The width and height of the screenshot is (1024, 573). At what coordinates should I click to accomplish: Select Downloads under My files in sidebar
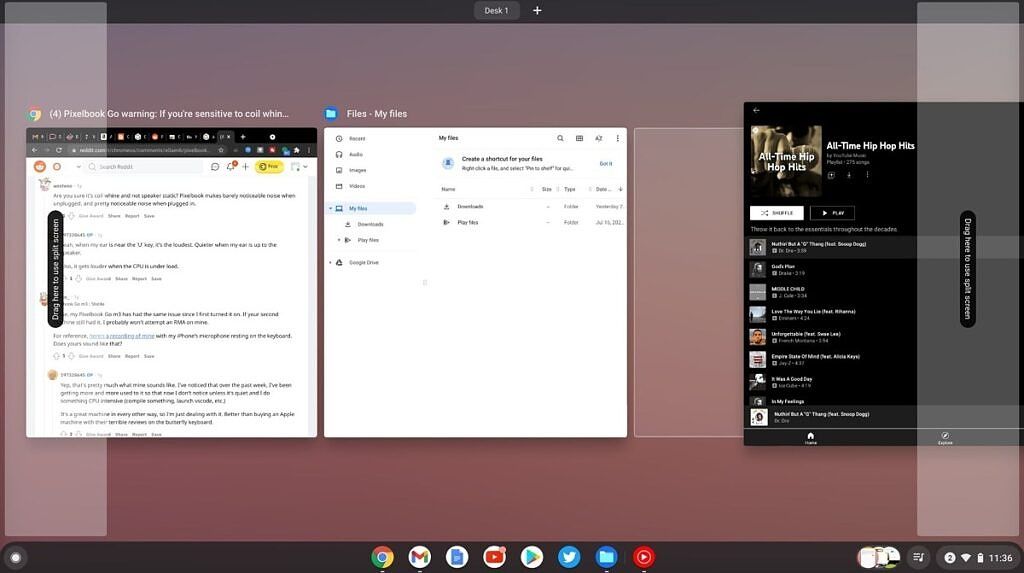point(370,224)
